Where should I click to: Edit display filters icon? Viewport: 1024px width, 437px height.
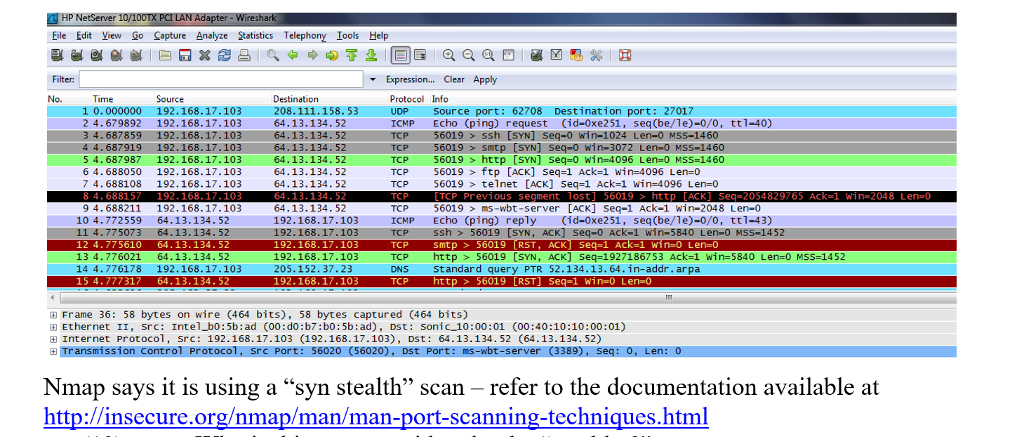[x=556, y=56]
